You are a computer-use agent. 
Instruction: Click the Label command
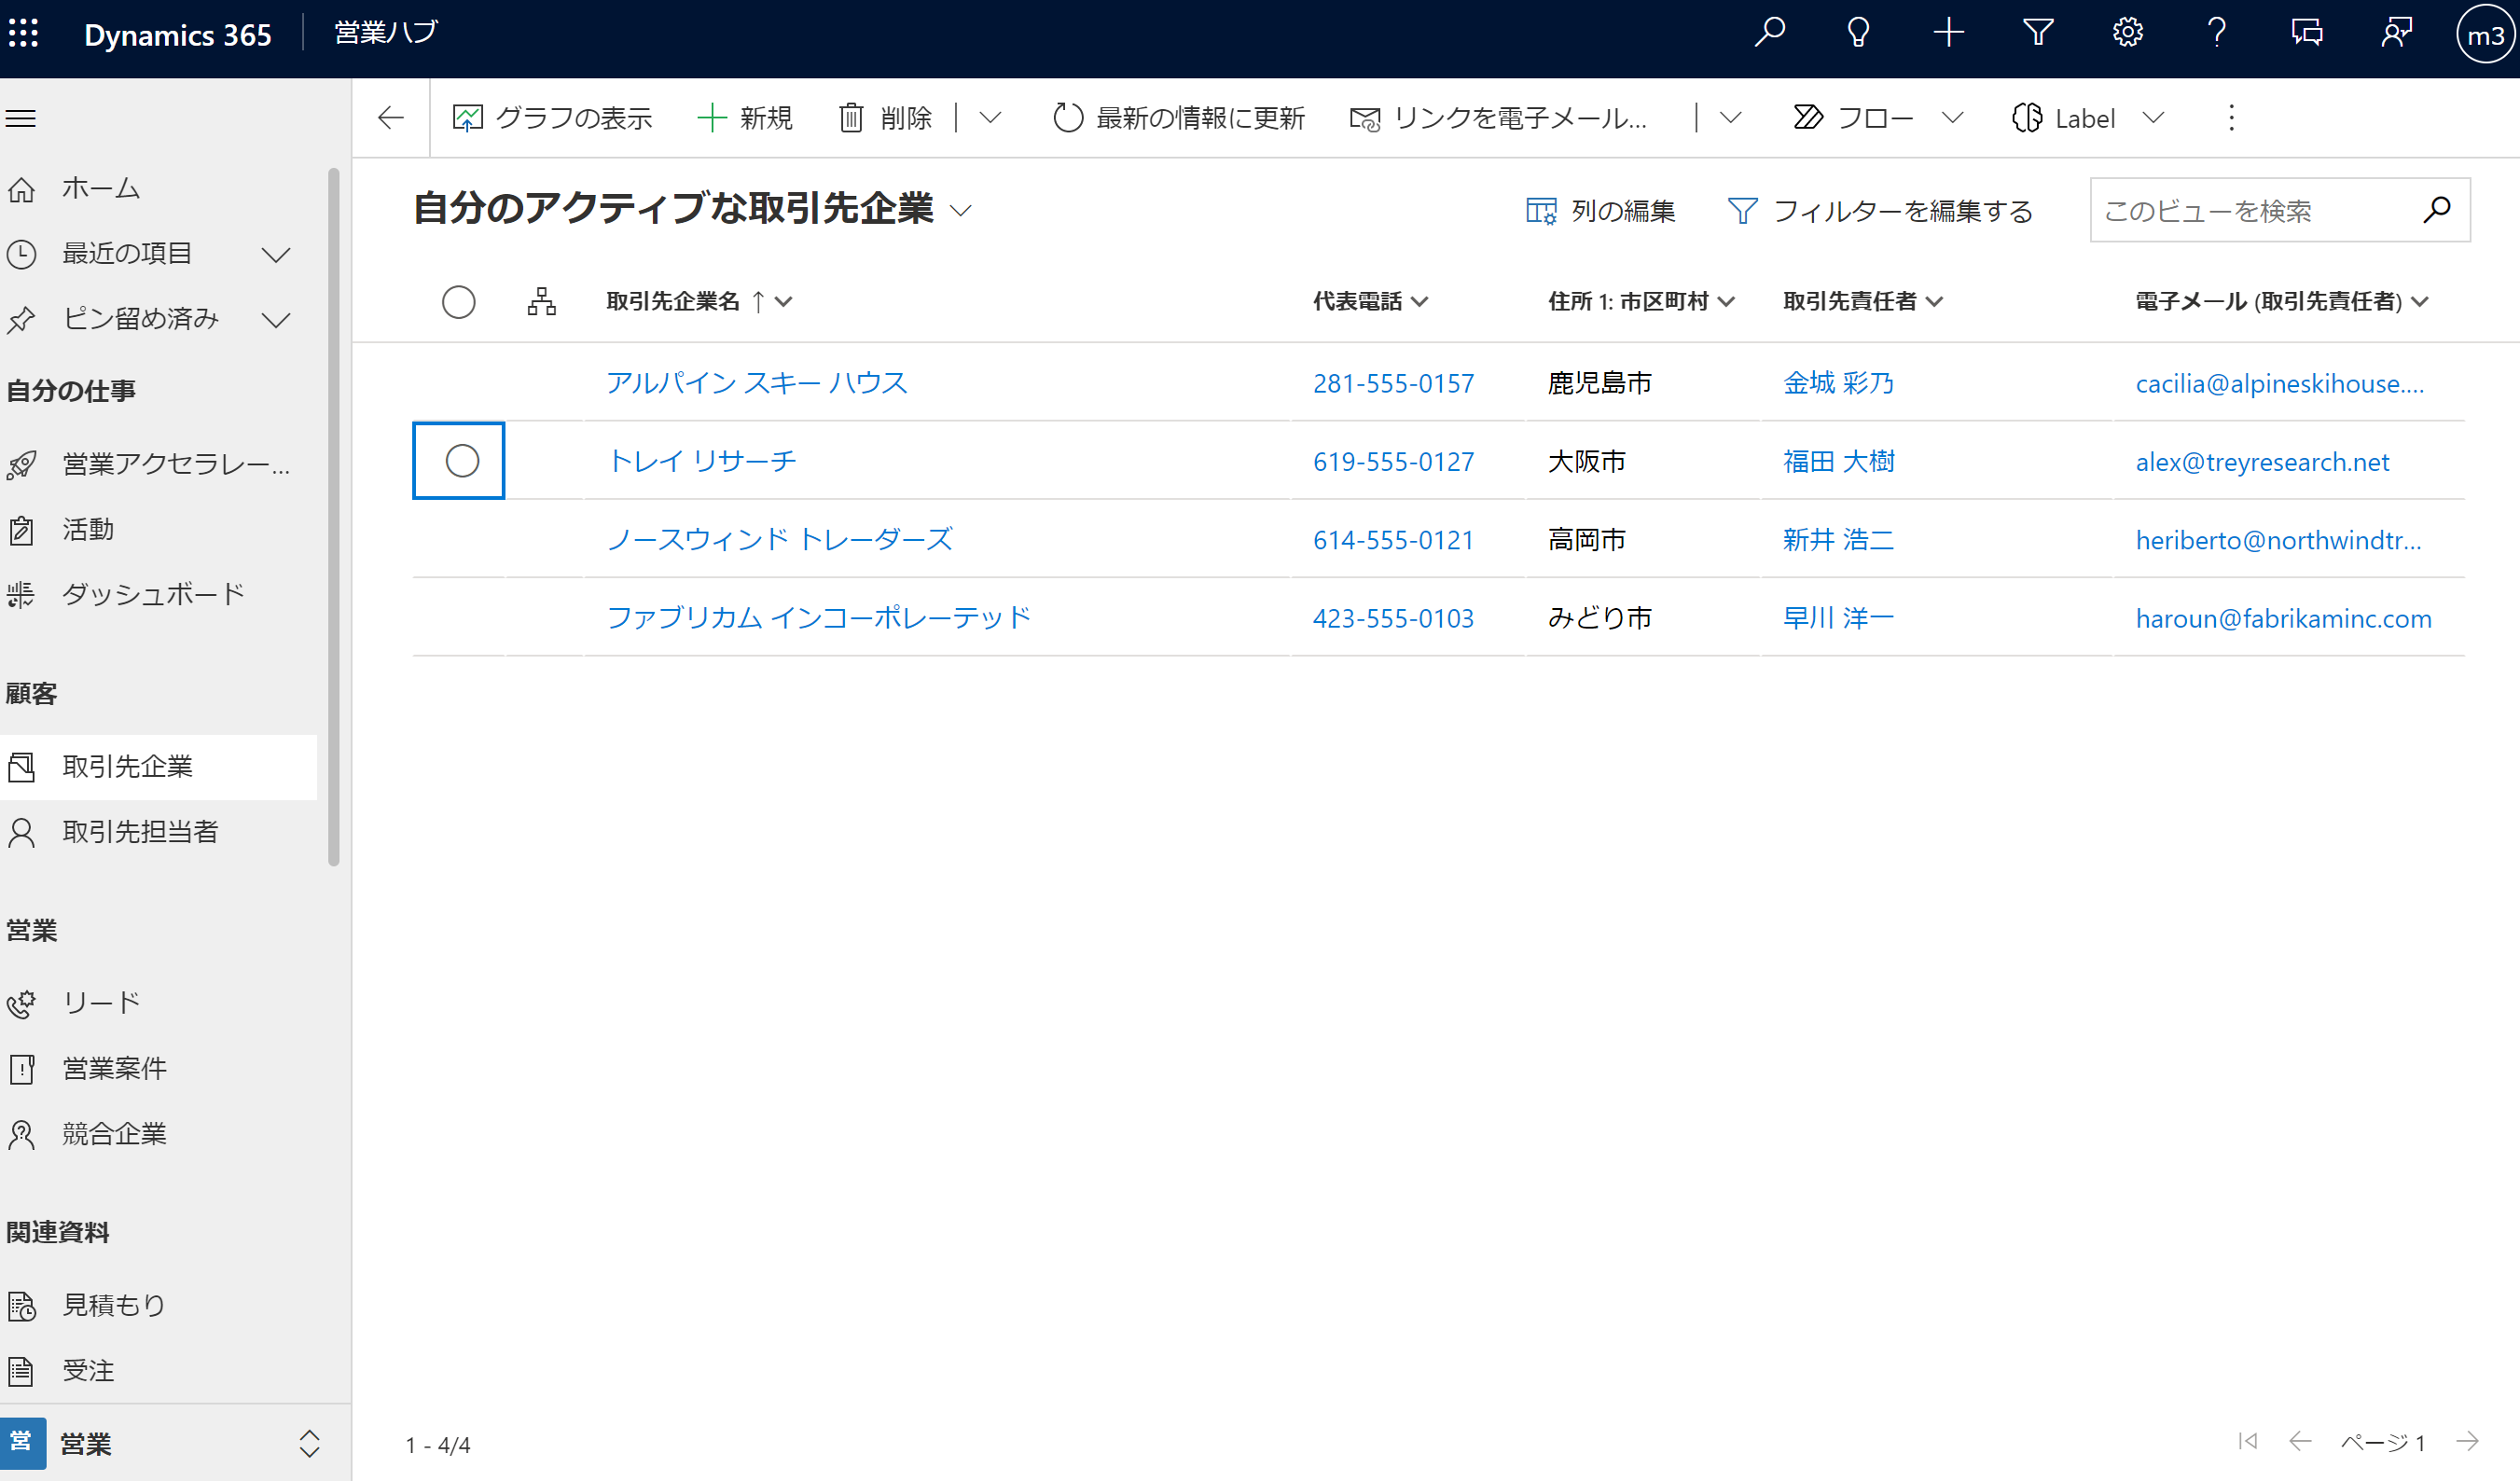[2063, 118]
